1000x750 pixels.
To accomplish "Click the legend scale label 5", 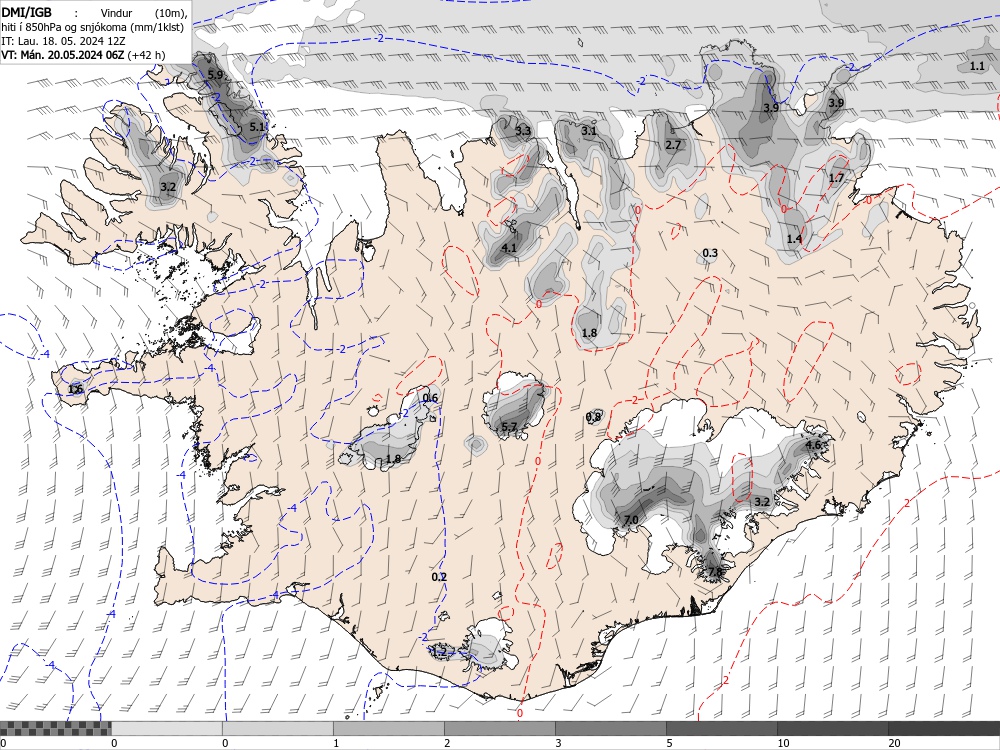I will click(669, 743).
